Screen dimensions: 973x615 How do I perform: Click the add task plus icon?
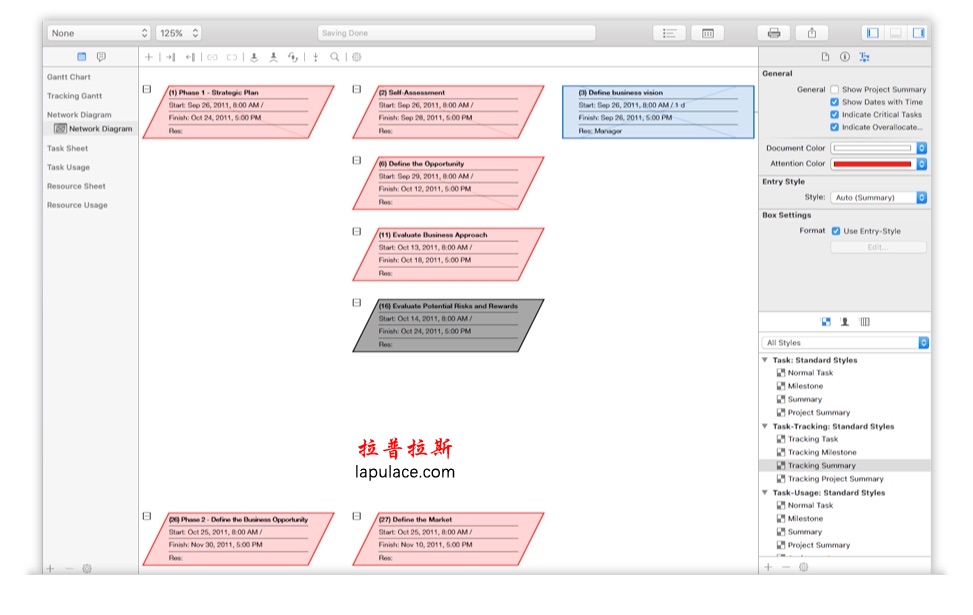click(x=149, y=57)
